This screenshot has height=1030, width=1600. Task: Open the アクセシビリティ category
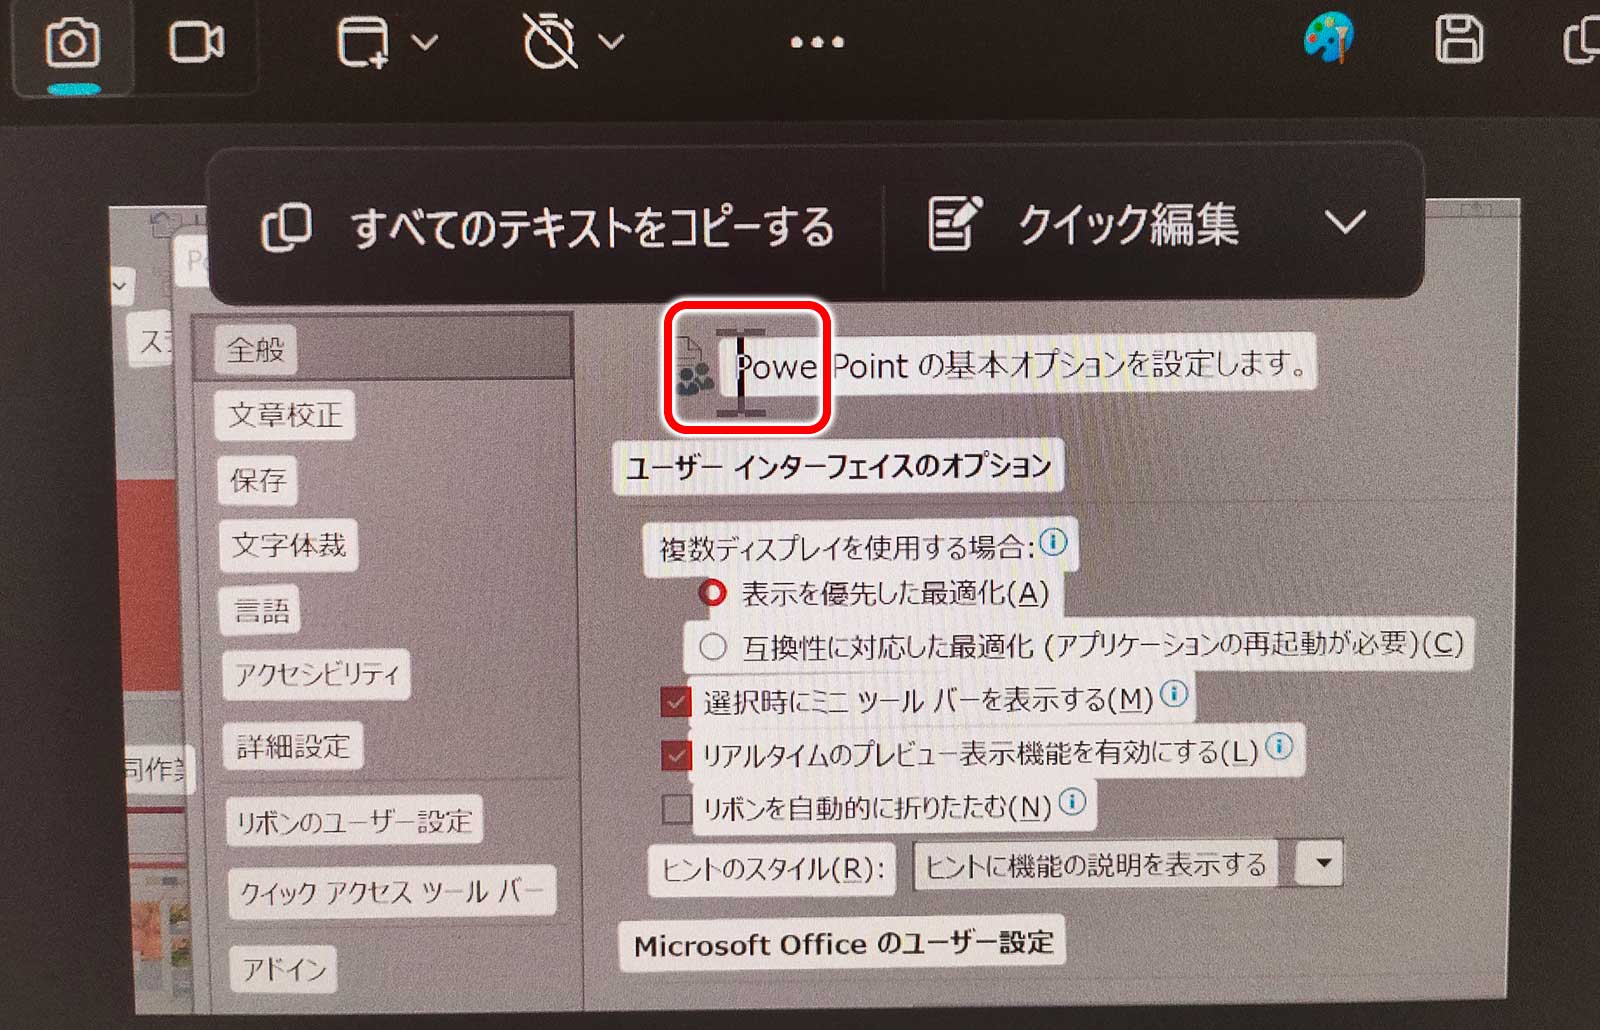pyautogui.click(x=317, y=674)
